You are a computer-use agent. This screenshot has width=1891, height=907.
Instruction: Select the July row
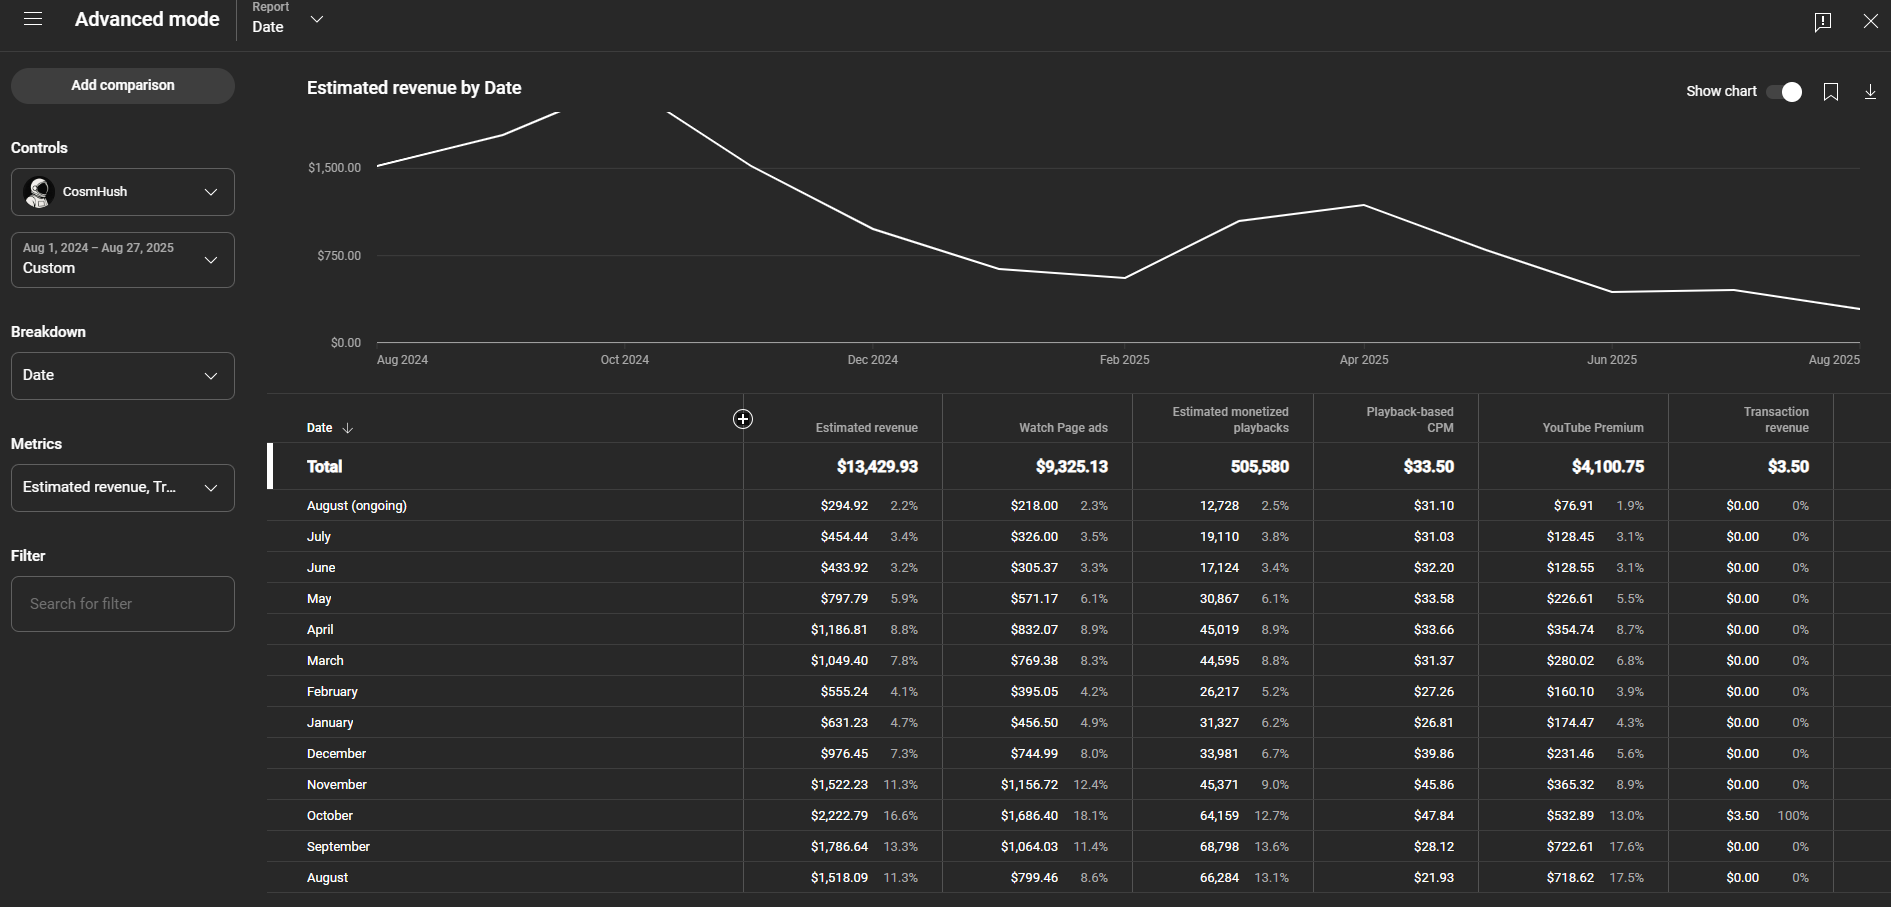pos(1079,537)
